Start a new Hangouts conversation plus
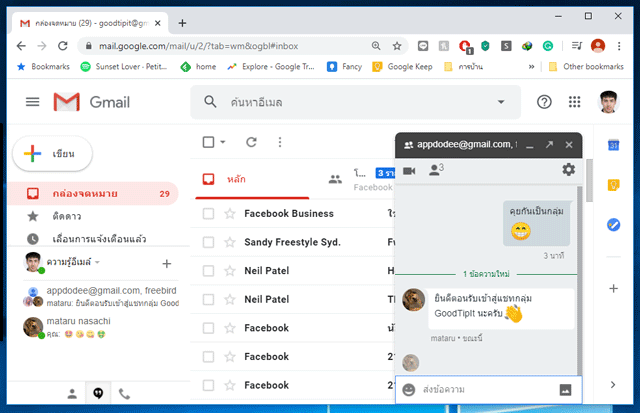 [x=167, y=264]
